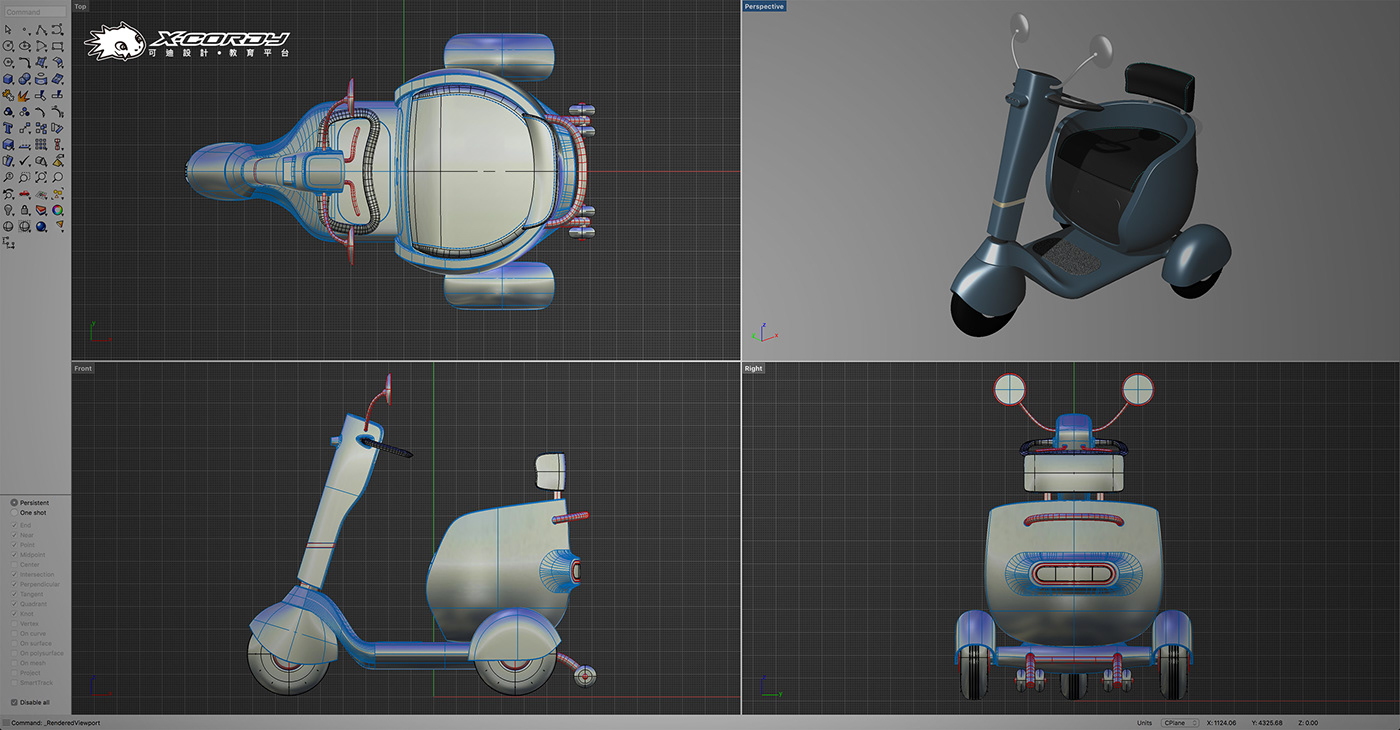Screen dimensions: 1400x730
Task: Click the orange Explode tool icon
Action: tap(24, 96)
